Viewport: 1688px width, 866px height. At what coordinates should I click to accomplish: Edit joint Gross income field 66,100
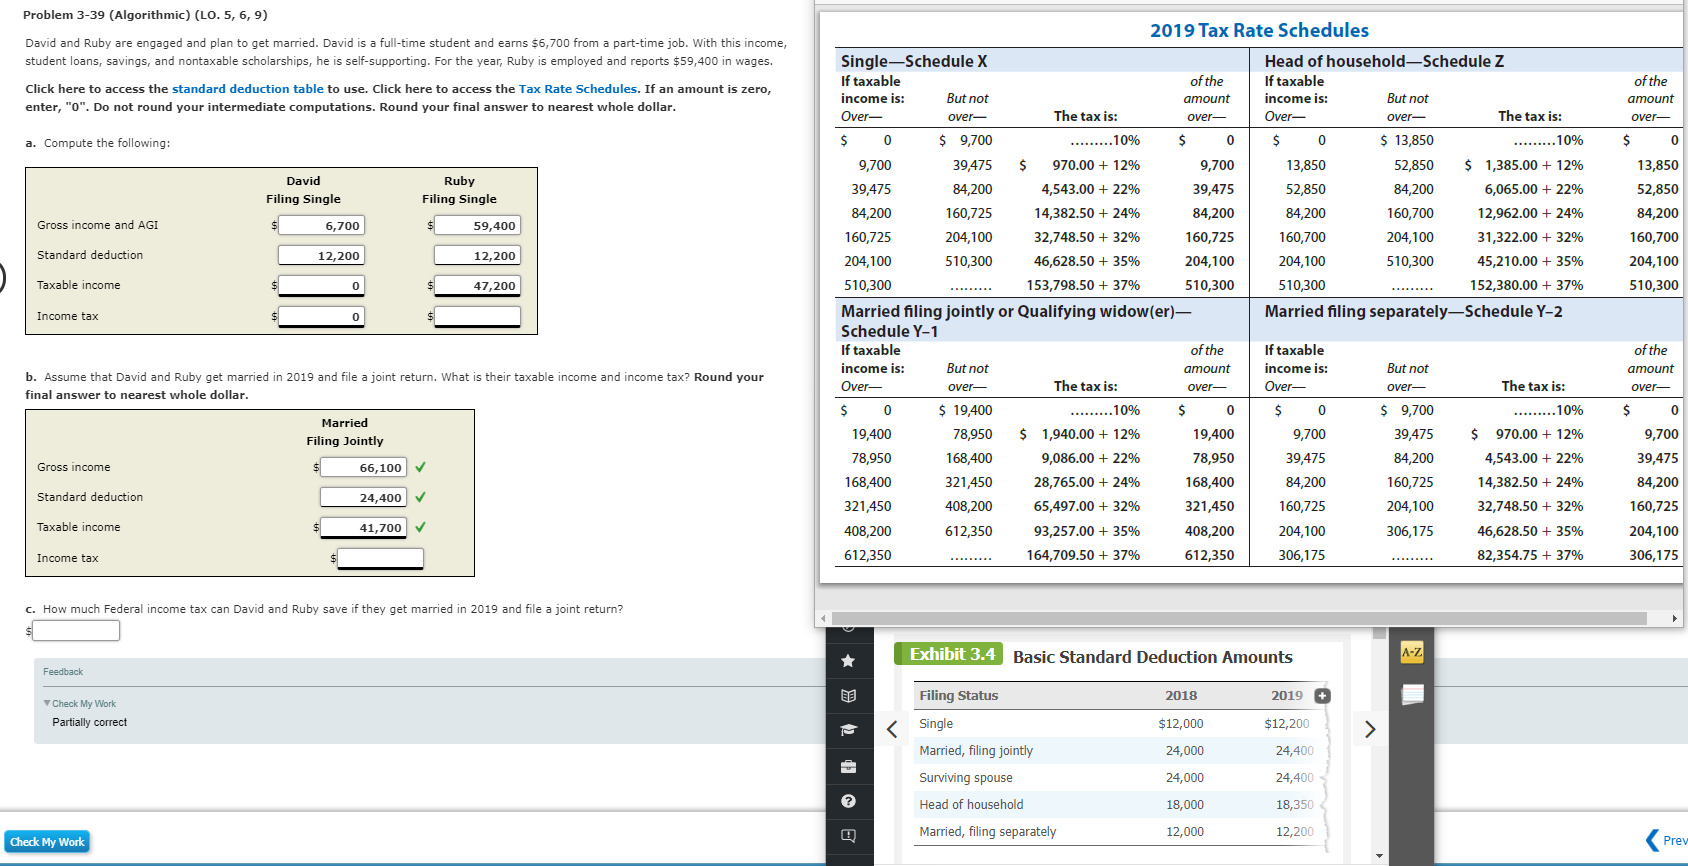363,468
